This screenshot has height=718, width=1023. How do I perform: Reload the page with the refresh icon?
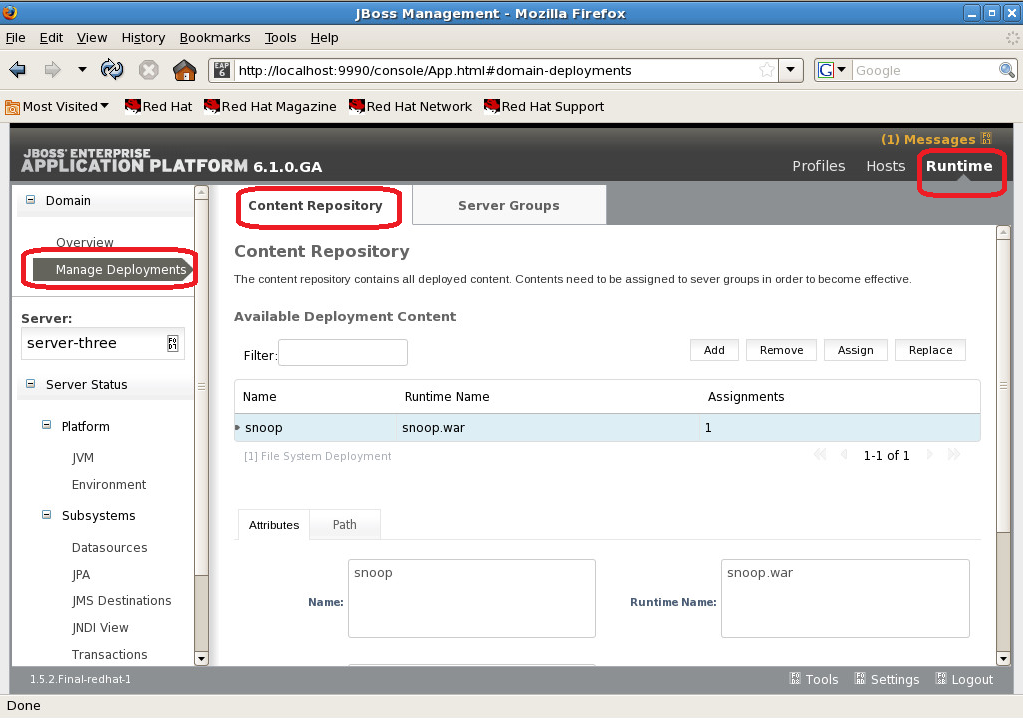click(112, 69)
